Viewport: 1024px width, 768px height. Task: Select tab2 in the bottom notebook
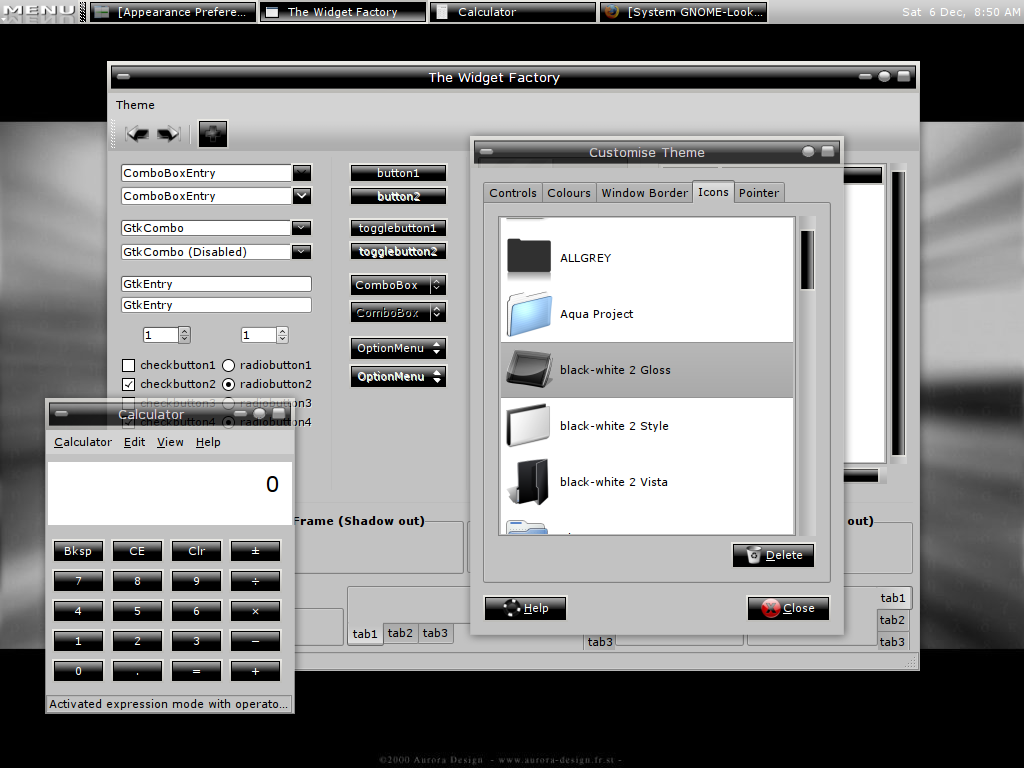tap(400, 633)
